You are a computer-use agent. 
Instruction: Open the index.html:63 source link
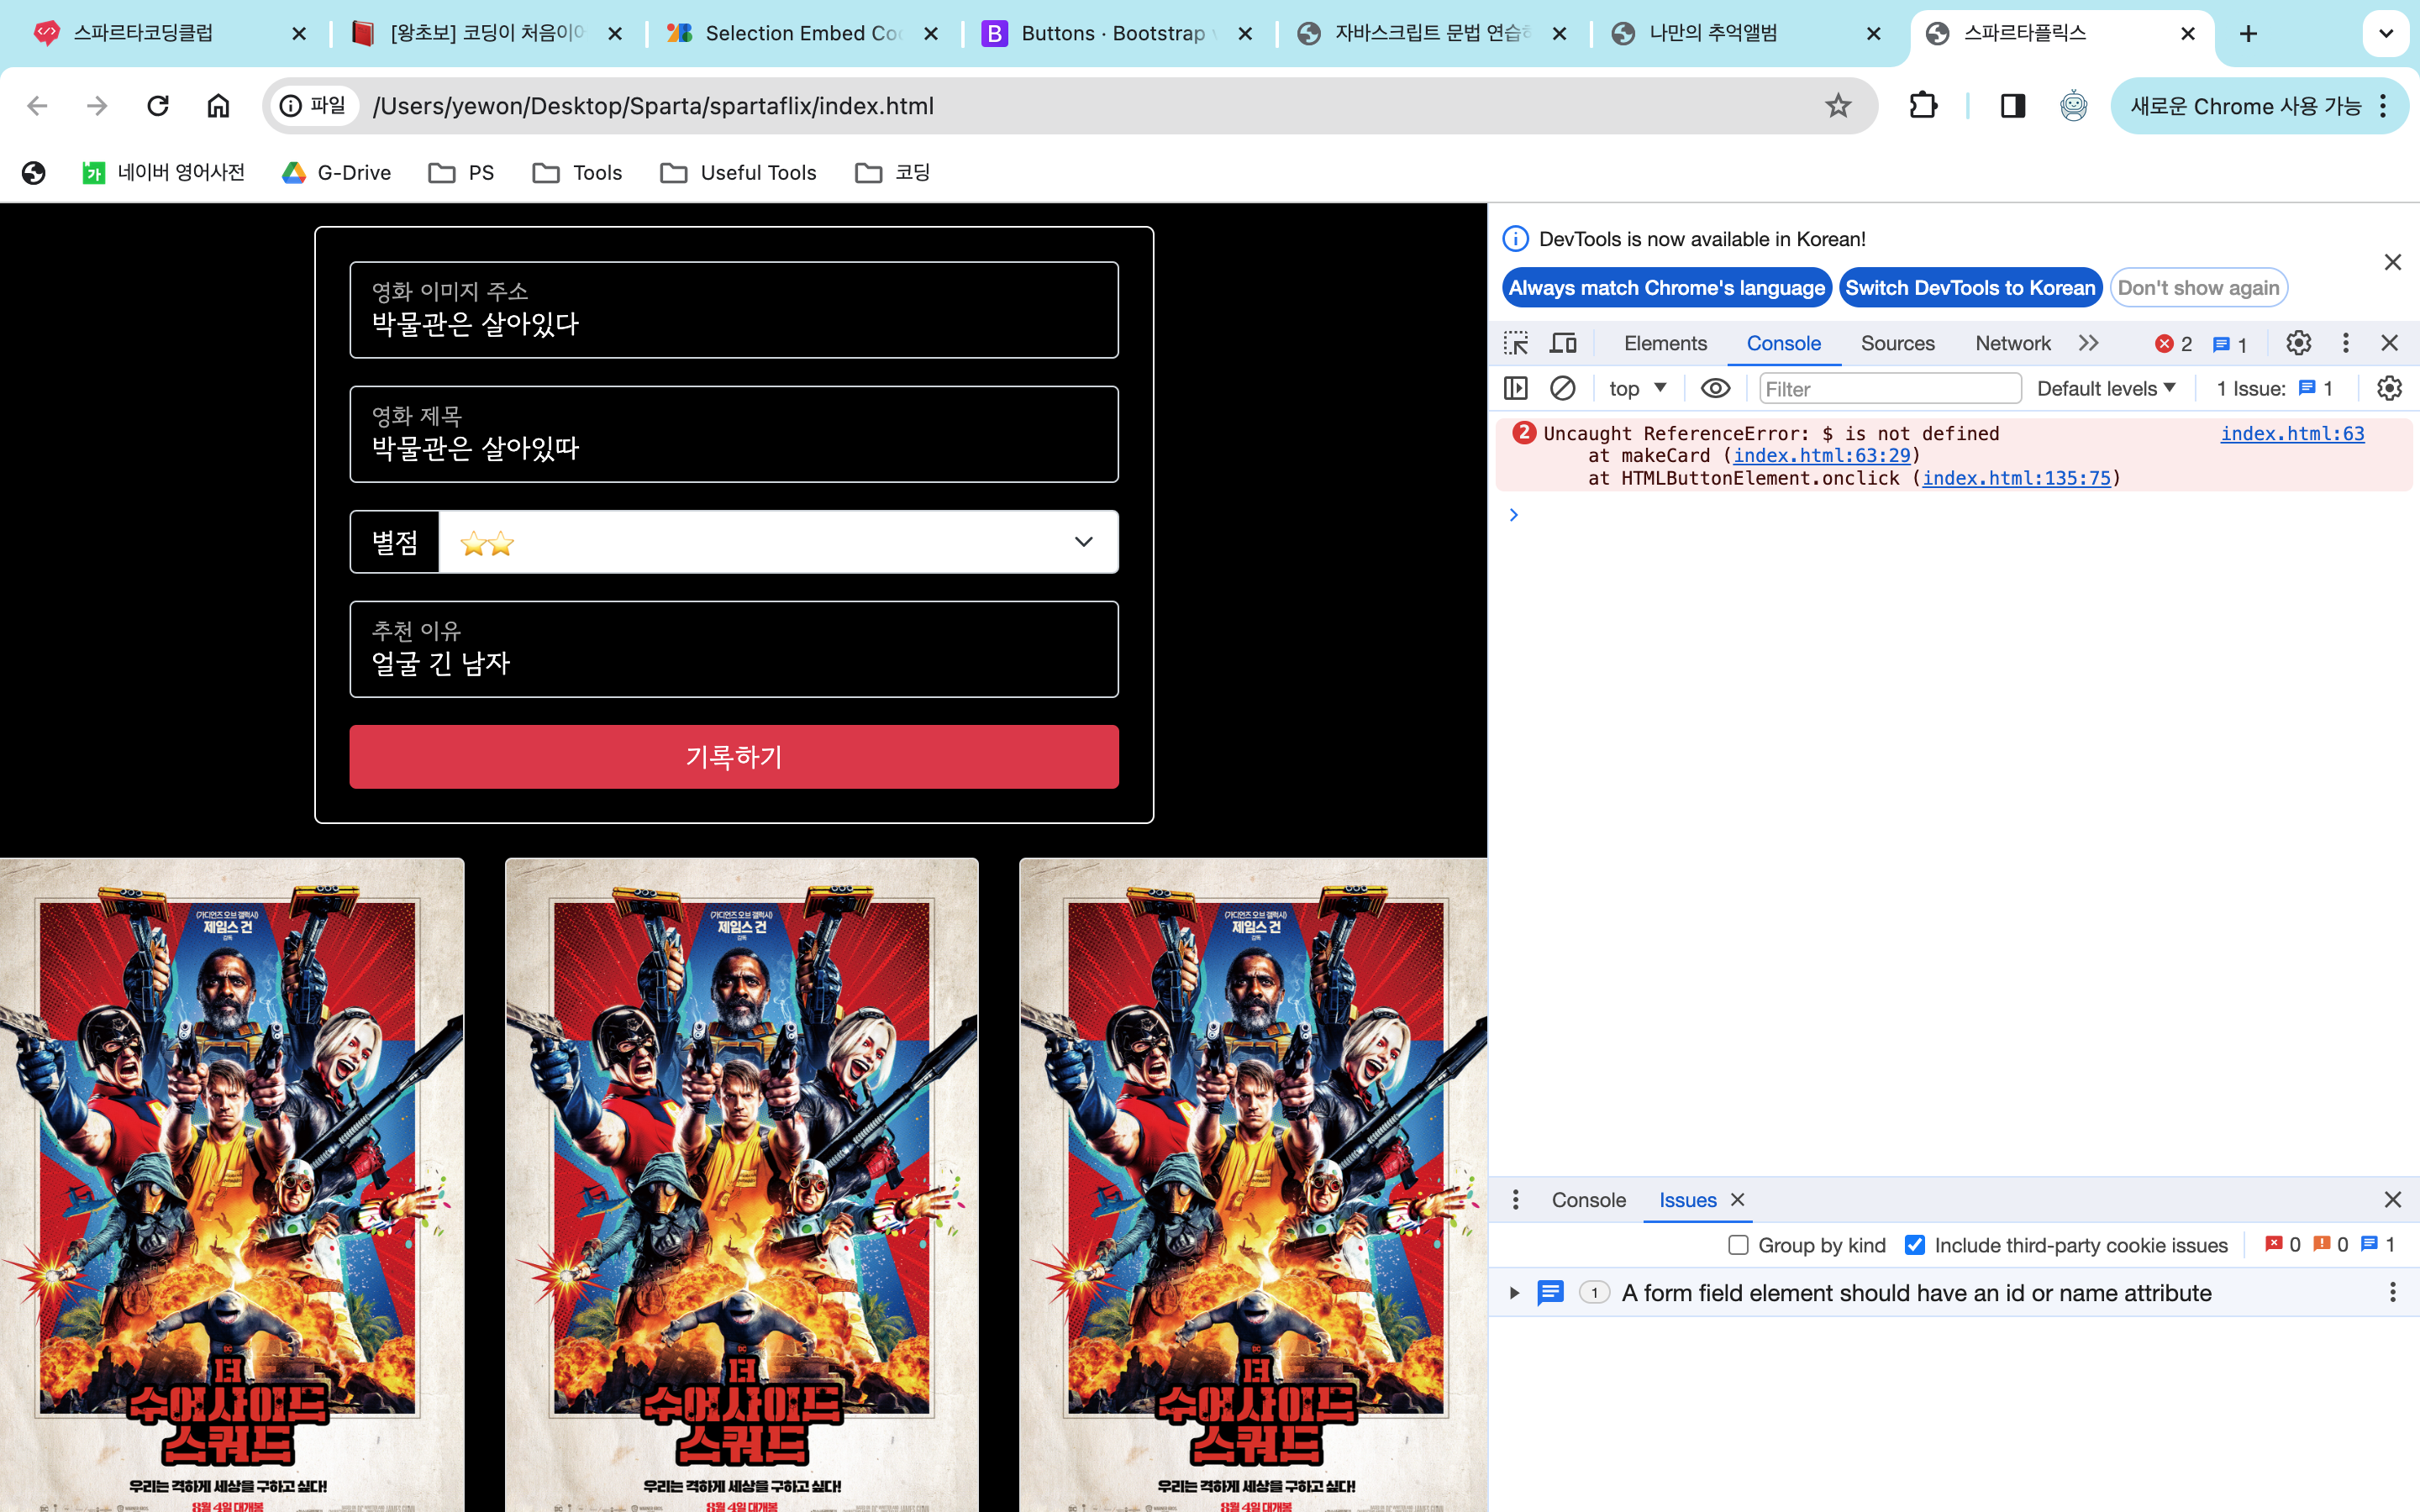[x=2292, y=434]
